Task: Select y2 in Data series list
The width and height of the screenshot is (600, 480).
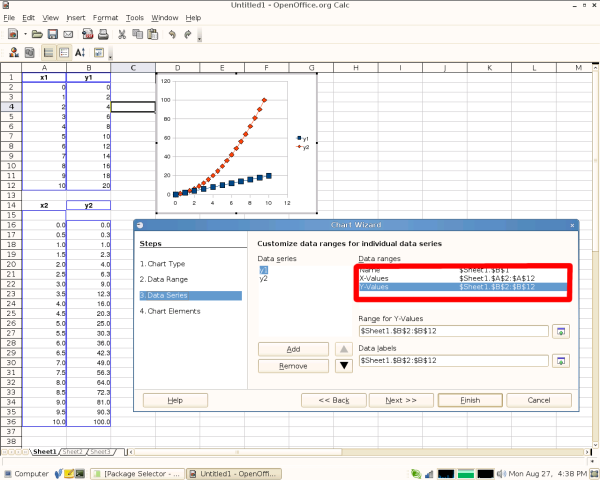Action: [264, 279]
